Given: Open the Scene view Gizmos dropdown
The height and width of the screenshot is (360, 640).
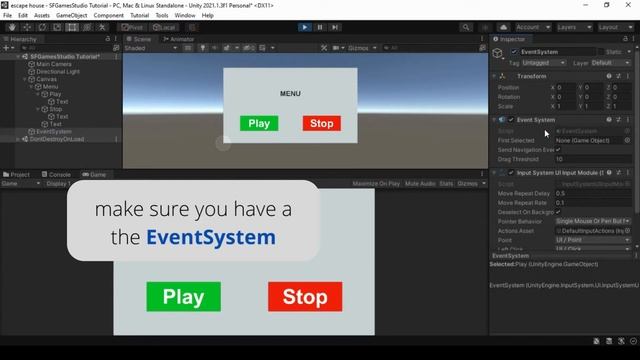Looking at the screenshot, I should coord(362,48).
